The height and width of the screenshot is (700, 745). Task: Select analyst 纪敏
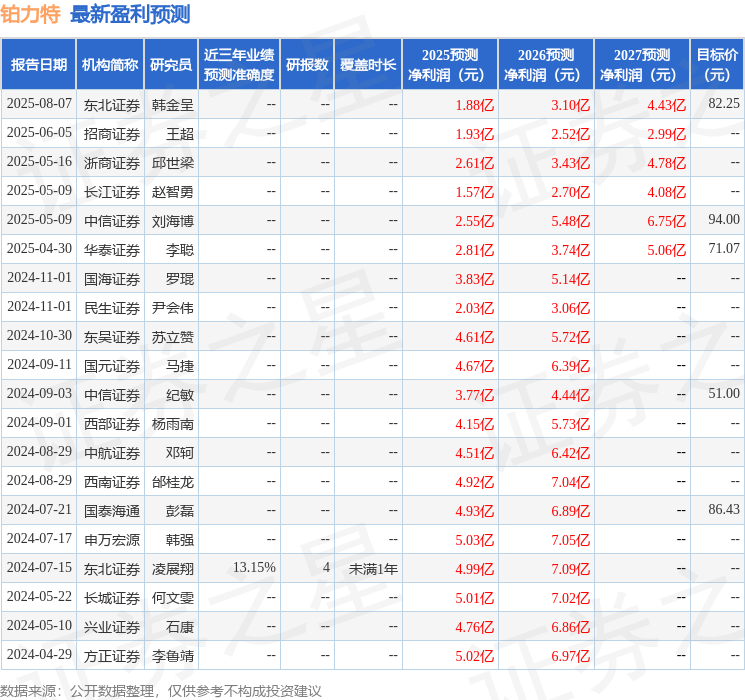click(180, 395)
